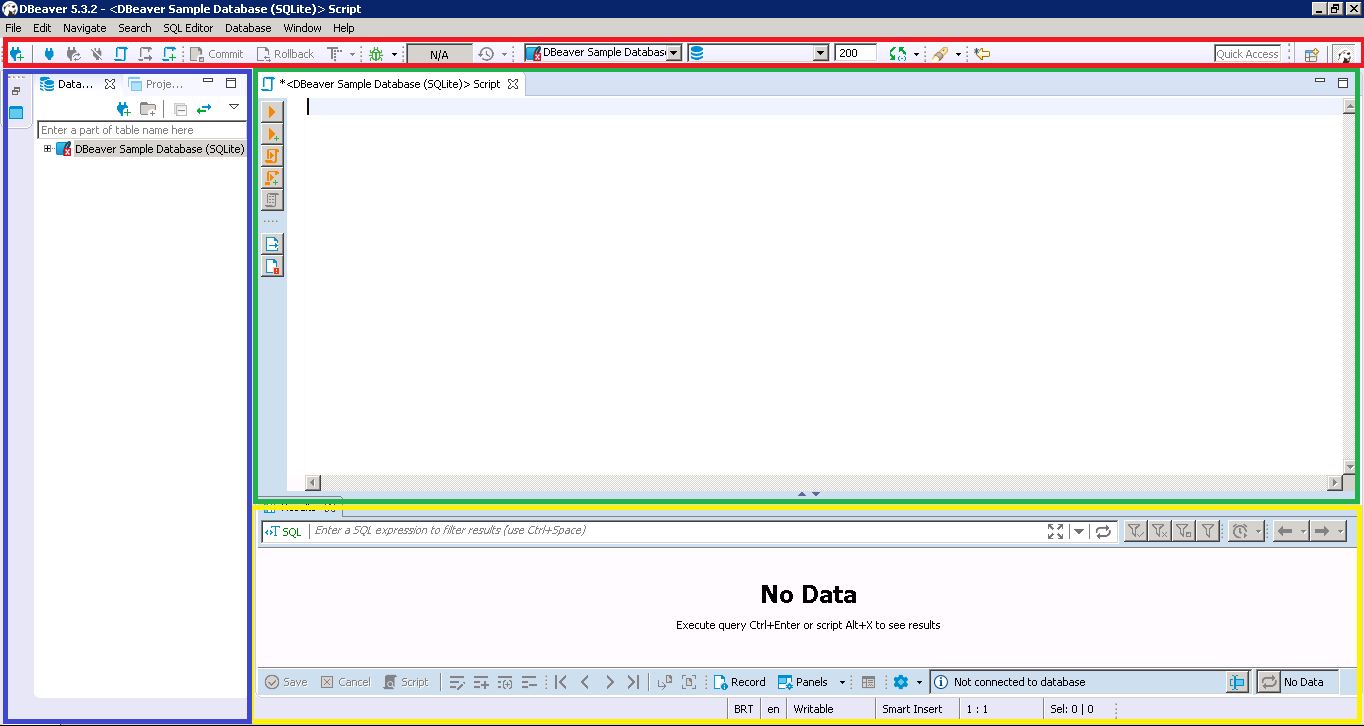This screenshot has height=726, width=1364.
Task: Toggle the grid/text presentation icon
Action: coord(868,682)
